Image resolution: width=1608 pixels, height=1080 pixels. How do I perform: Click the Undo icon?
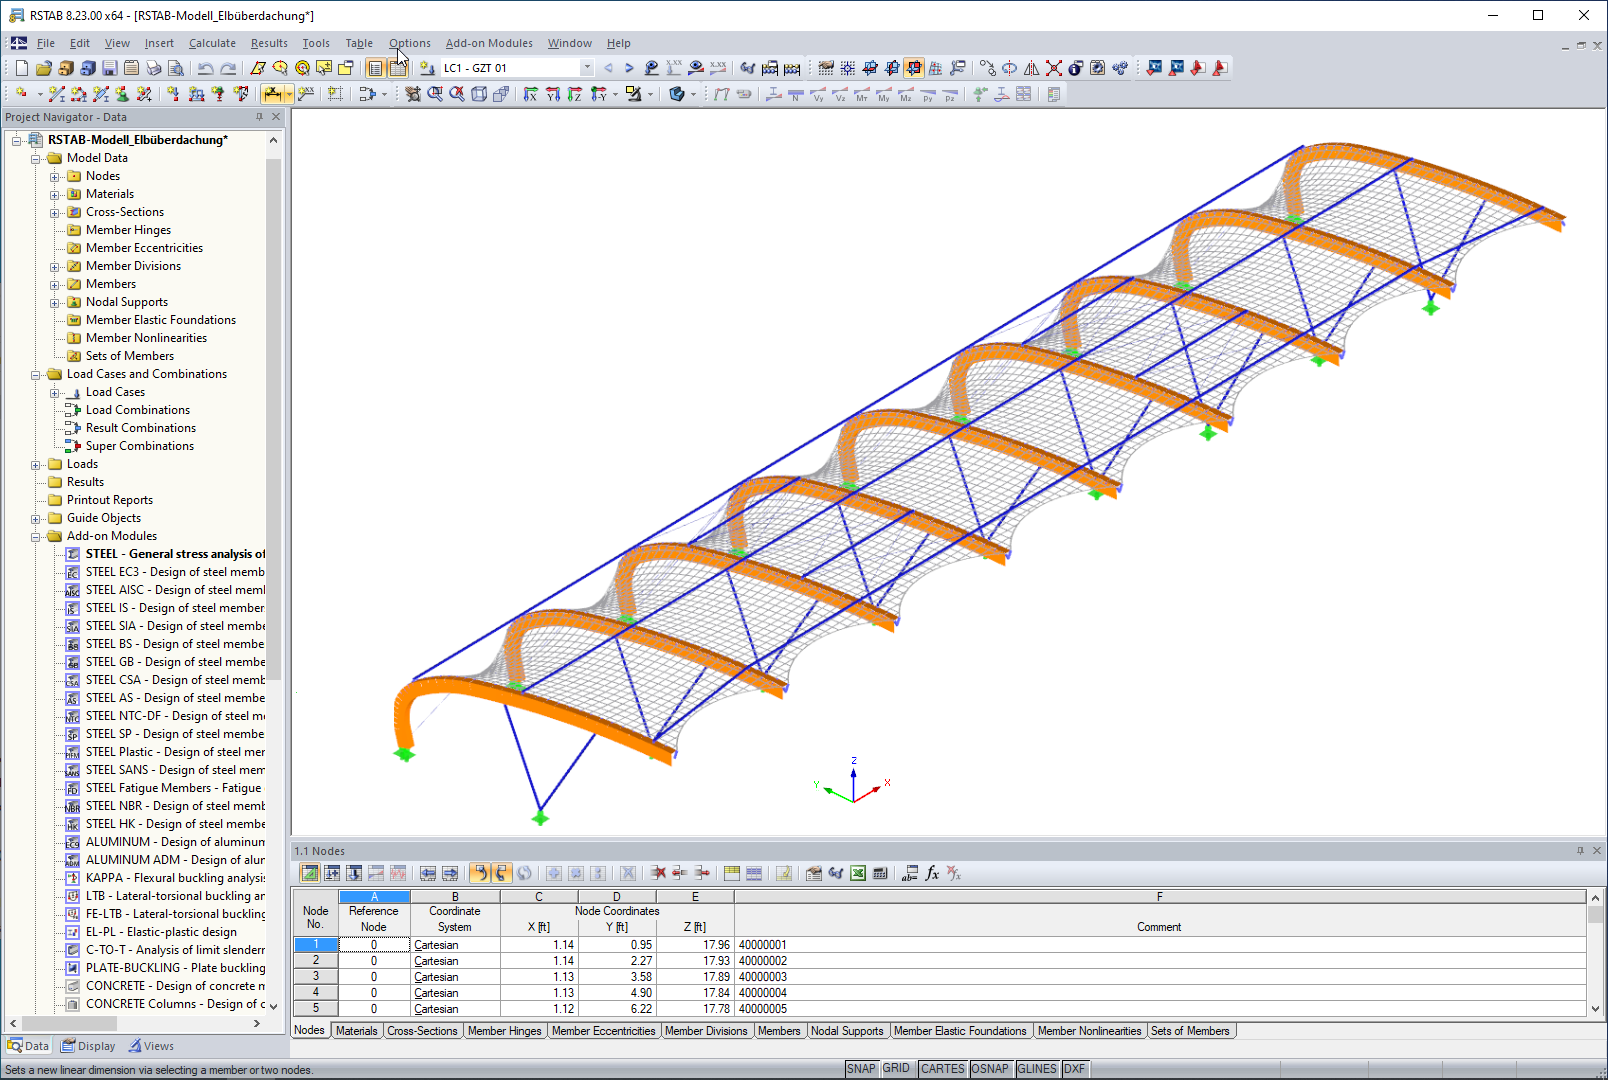pyautogui.click(x=207, y=67)
